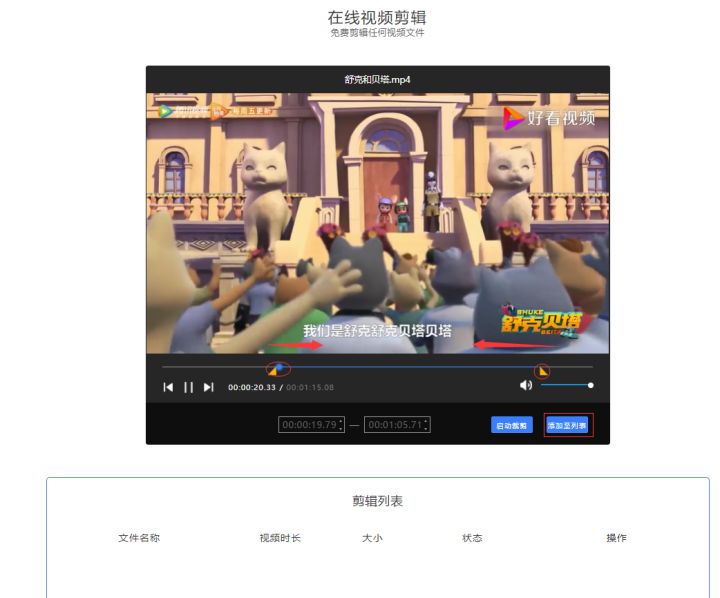Mute the audio via speaker icon
This screenshot has height=598, width=720.
526,385
